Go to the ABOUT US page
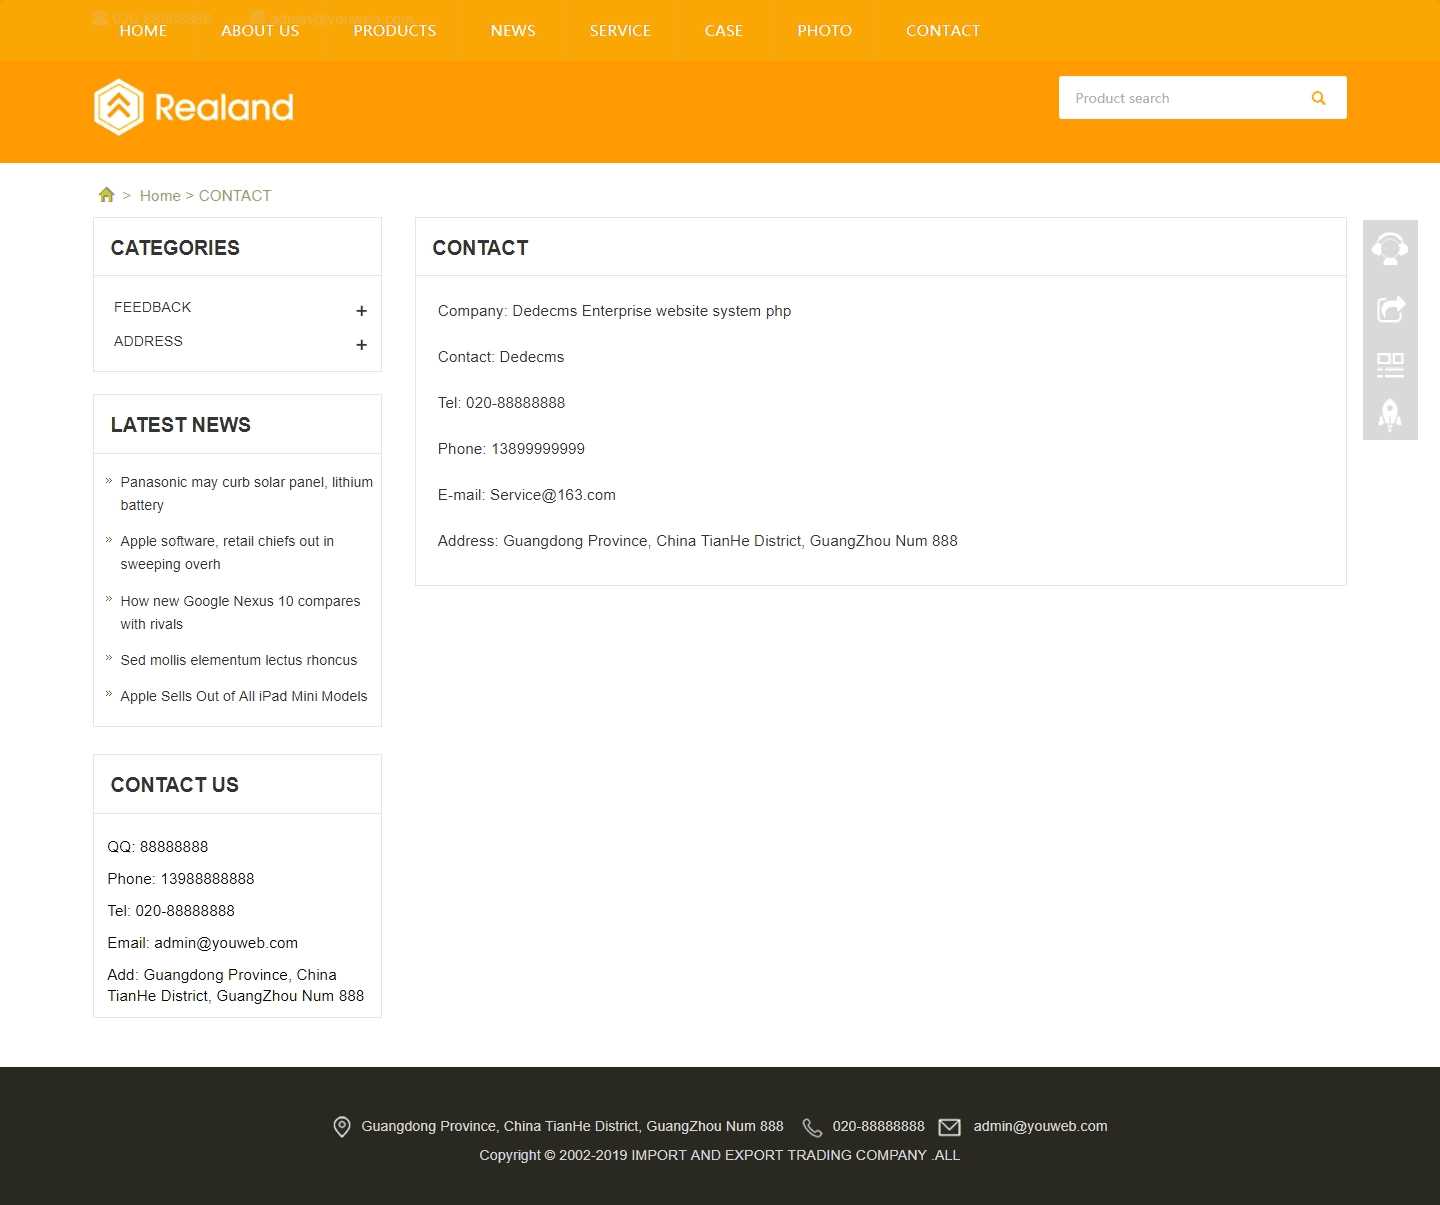 pos(260,31)
